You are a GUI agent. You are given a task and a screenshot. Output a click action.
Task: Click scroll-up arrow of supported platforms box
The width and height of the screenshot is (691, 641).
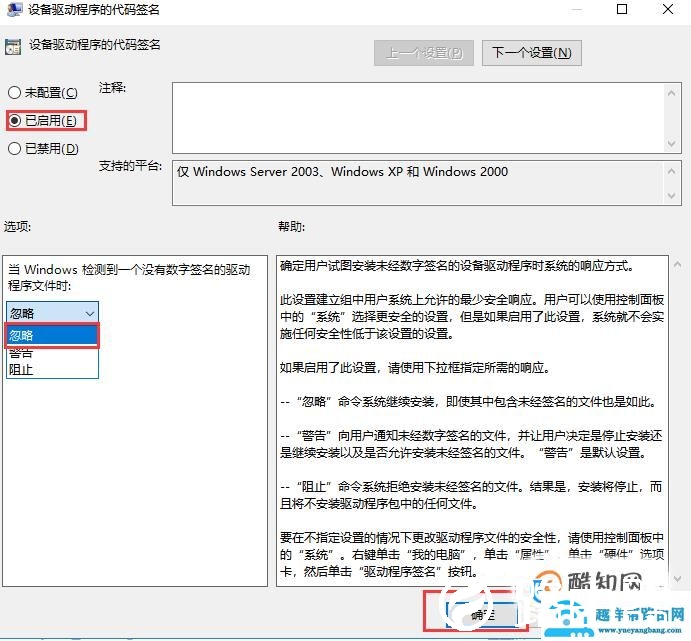point(672,171)
